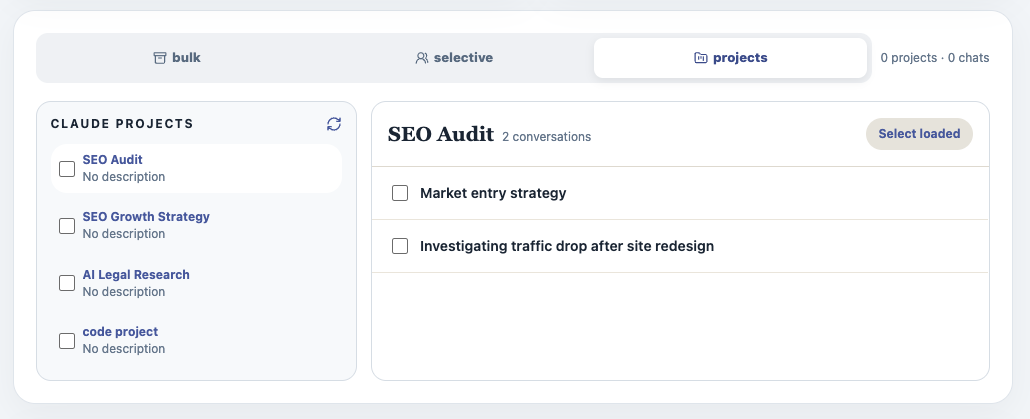Click the SEO Audit project name
The height and width of the screenshot is (419, 1030).
coord(112,160)
